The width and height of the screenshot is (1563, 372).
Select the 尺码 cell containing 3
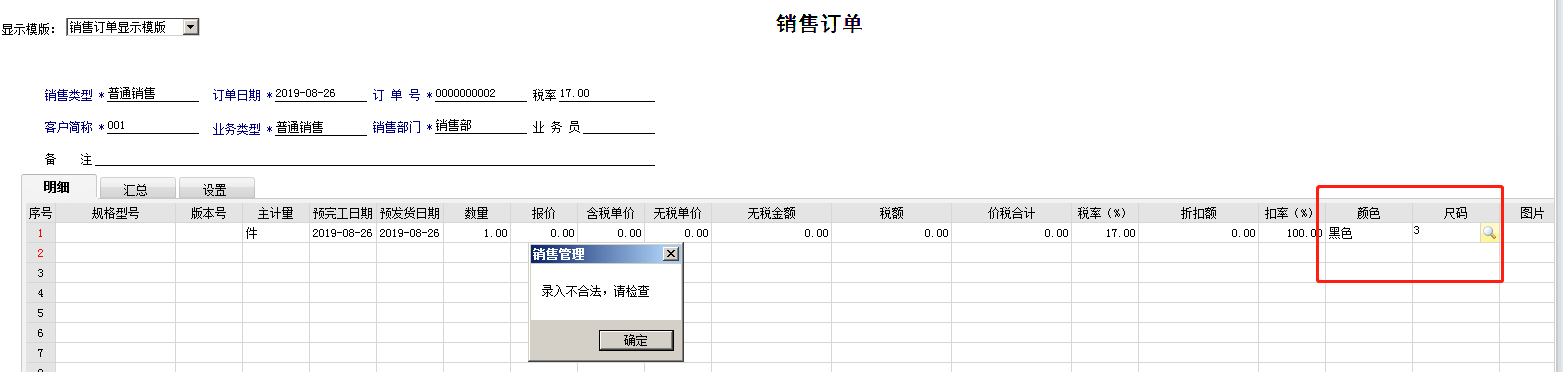coord(1446,232)
